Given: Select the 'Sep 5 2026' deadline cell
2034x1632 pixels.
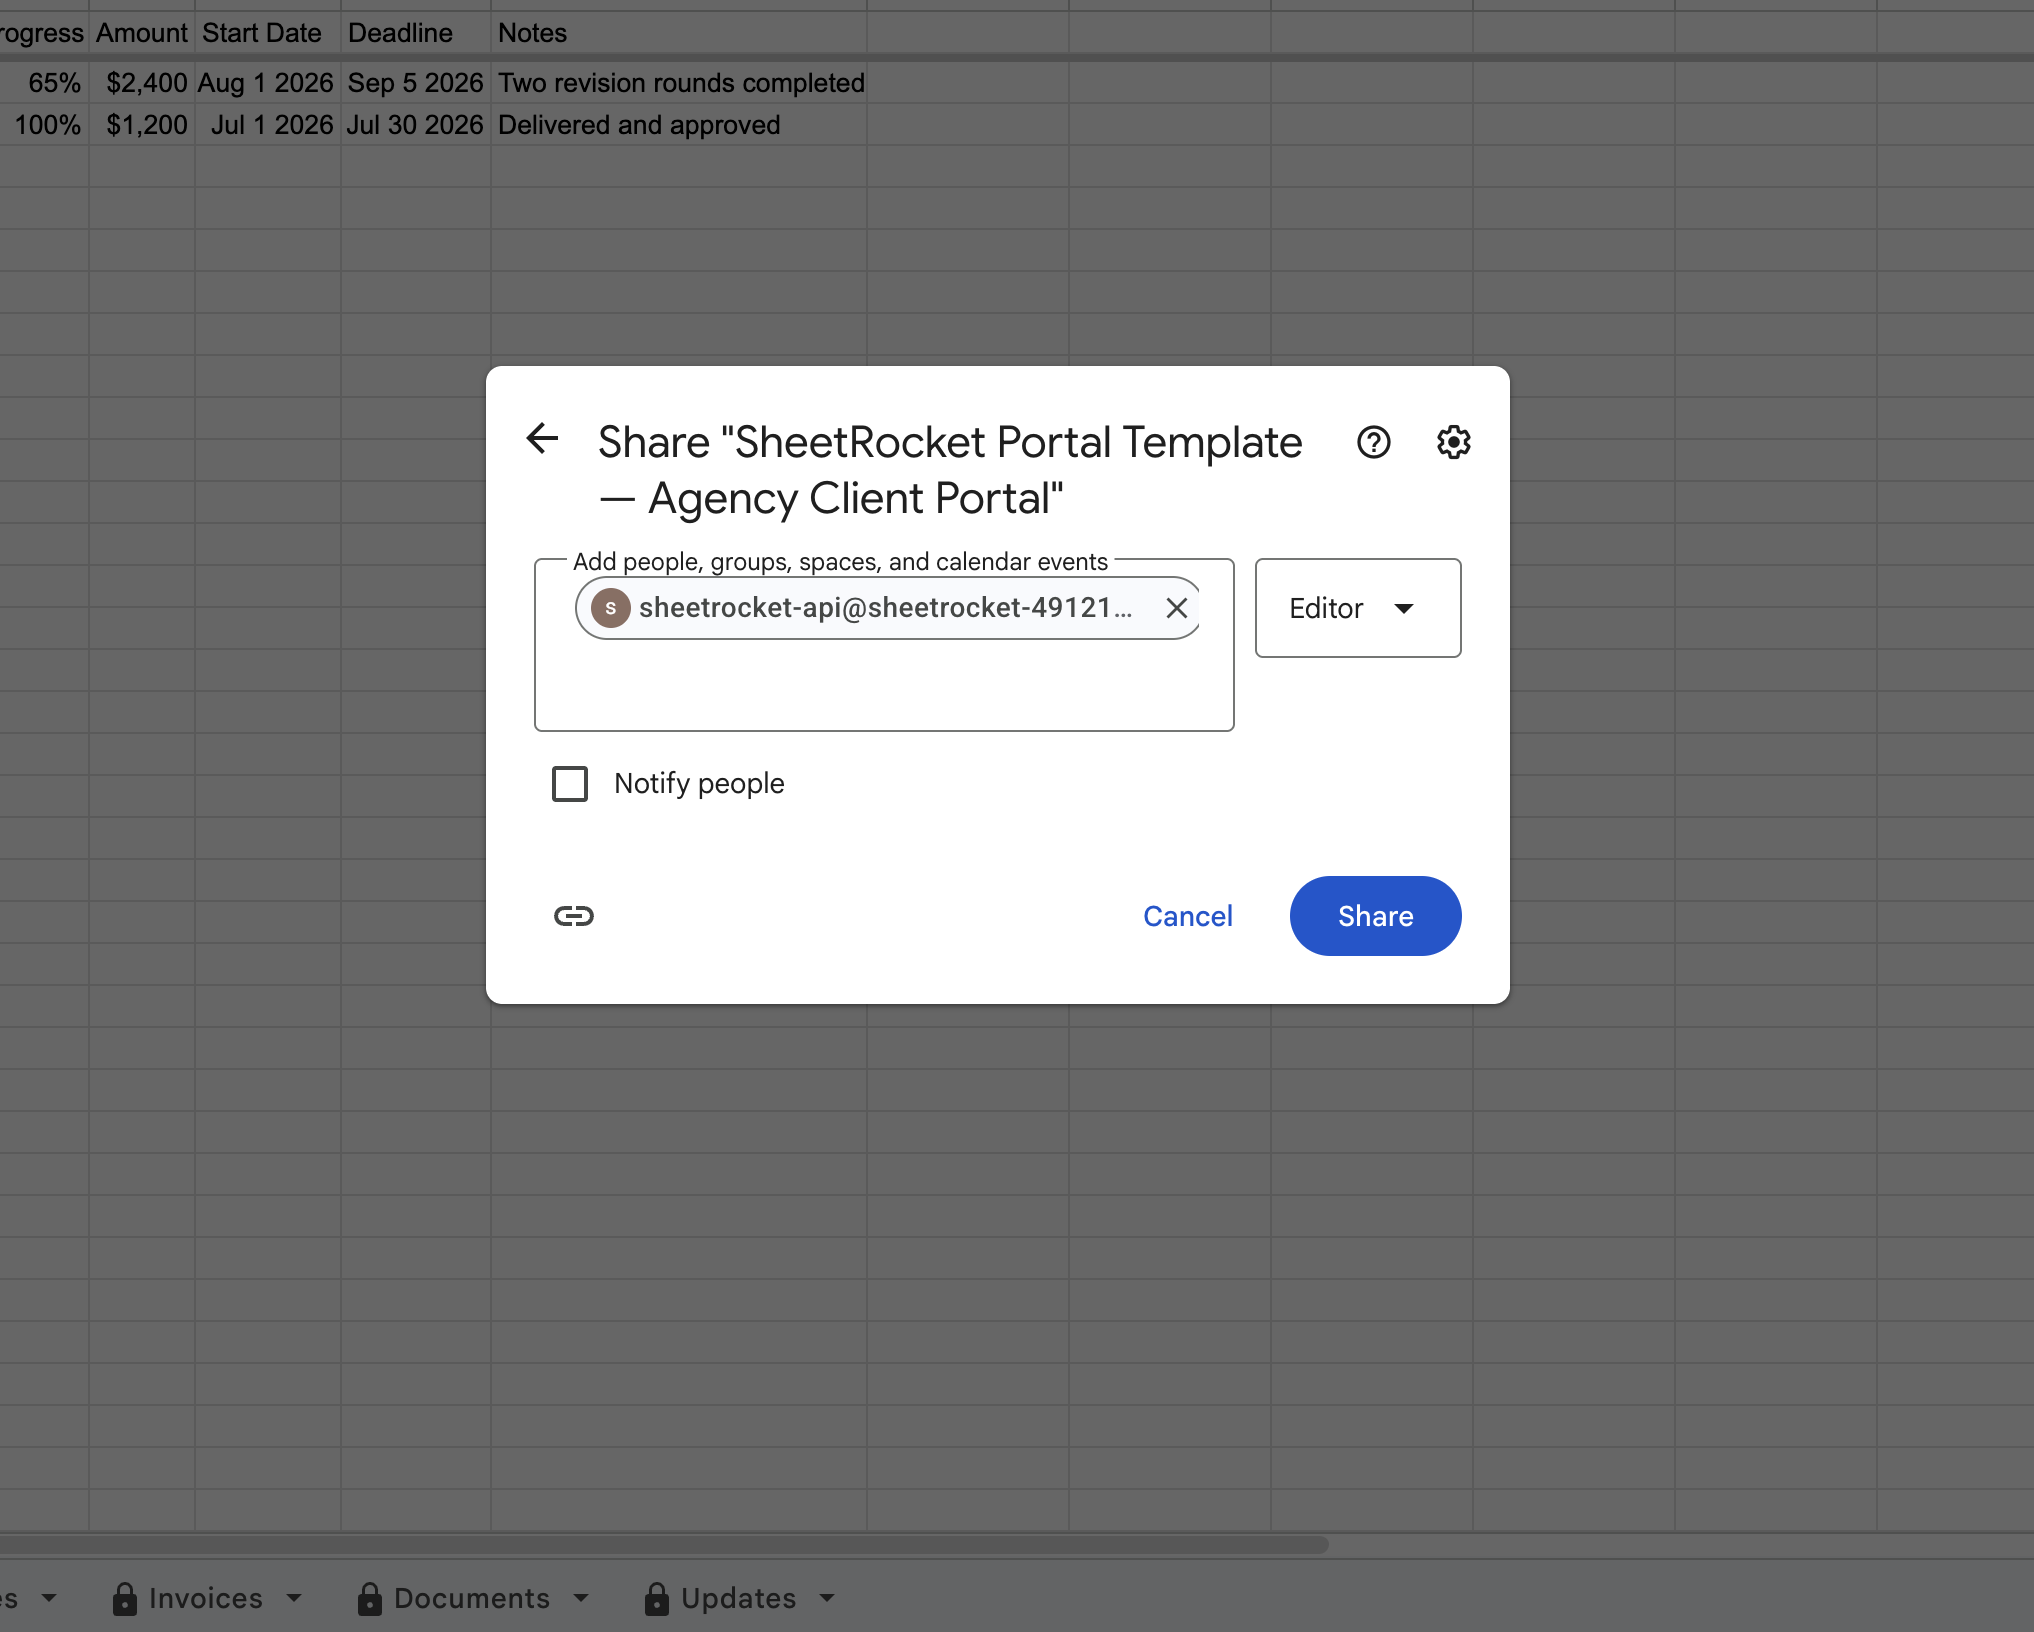Looking at the screenshot, I should coord(415,83).
